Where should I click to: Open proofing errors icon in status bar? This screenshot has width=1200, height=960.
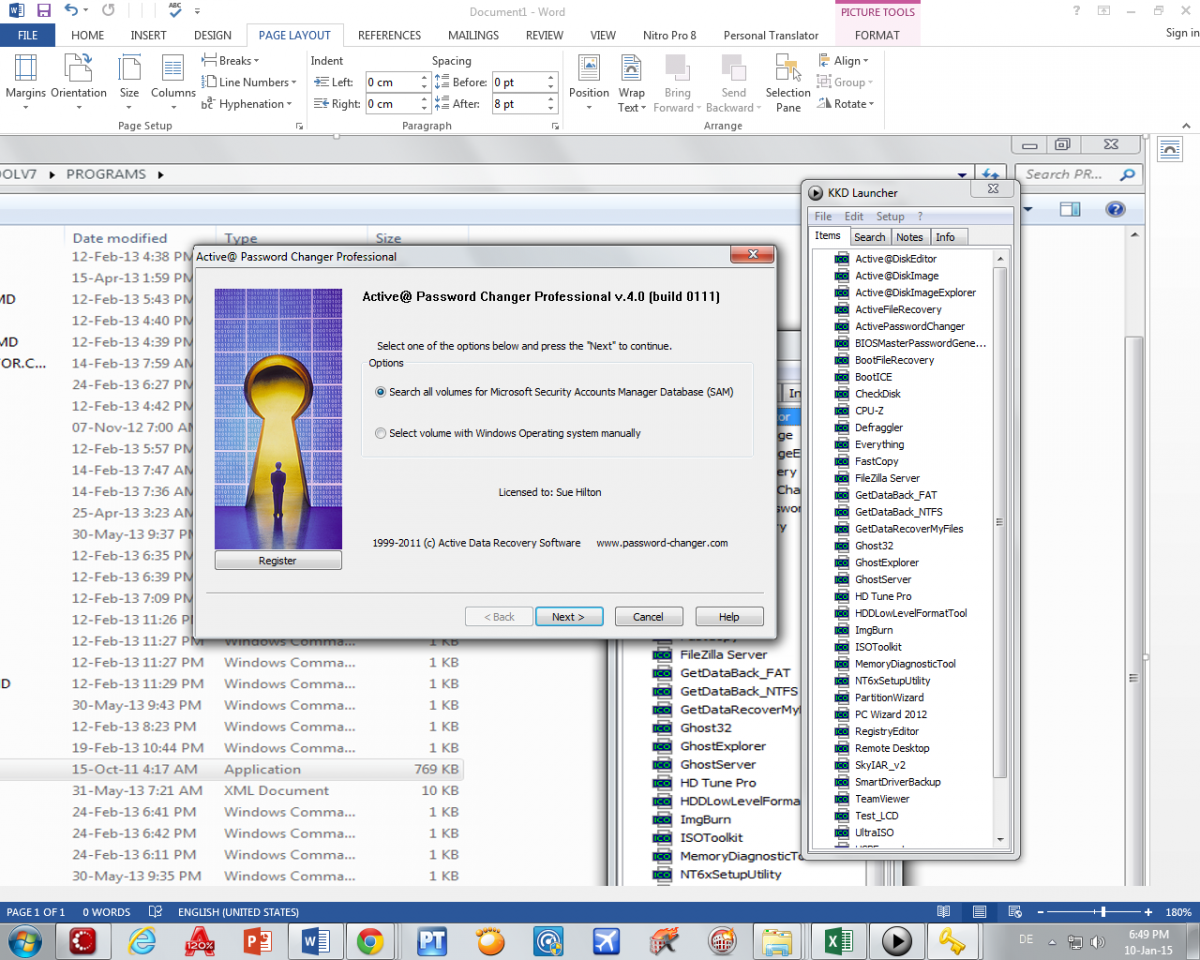(156, 912)
